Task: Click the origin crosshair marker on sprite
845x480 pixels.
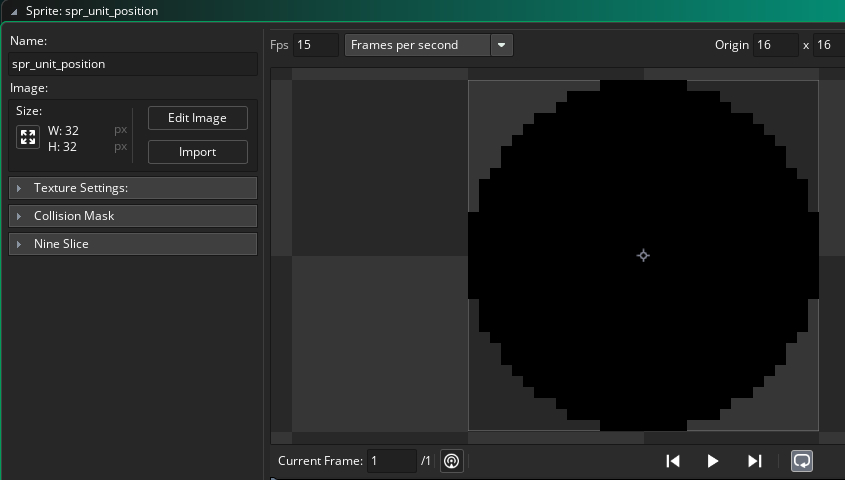Action: [643, 255]
